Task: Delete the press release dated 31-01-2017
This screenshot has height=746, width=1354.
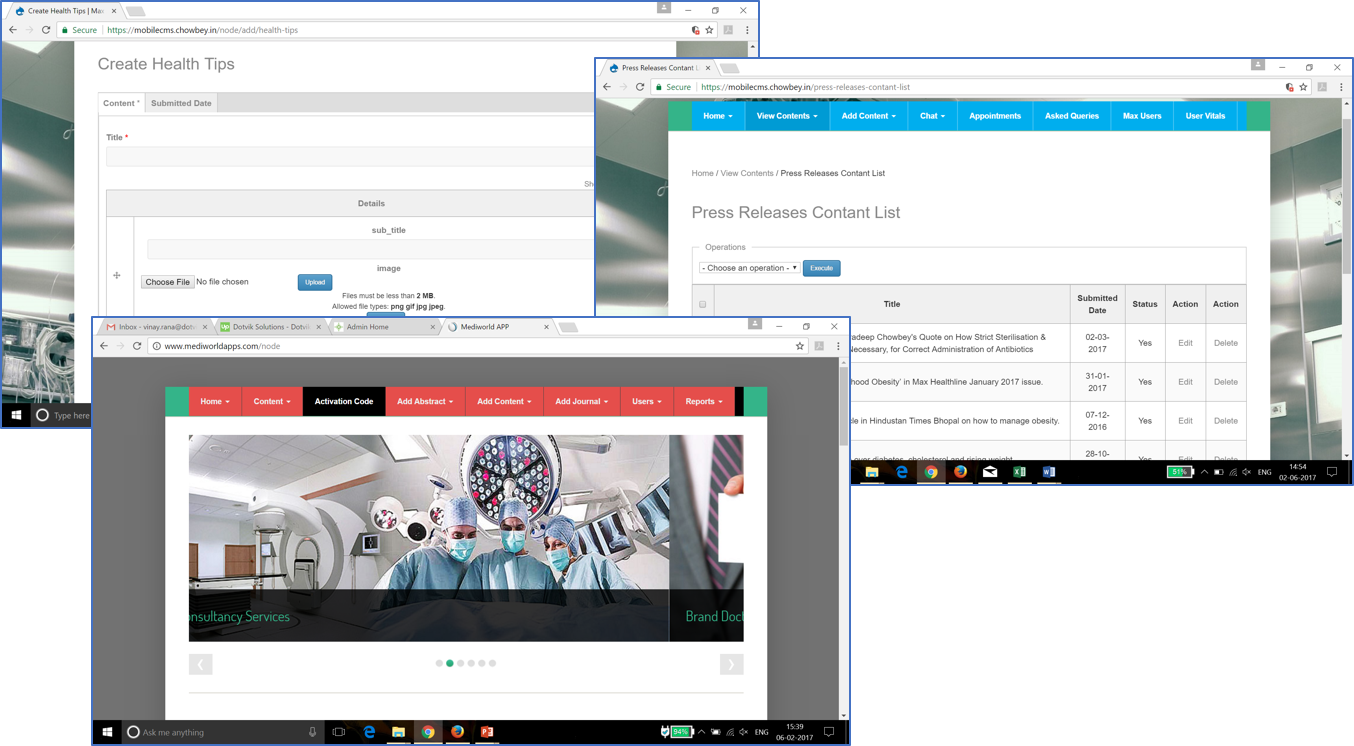Action: tap(1225, 382)
